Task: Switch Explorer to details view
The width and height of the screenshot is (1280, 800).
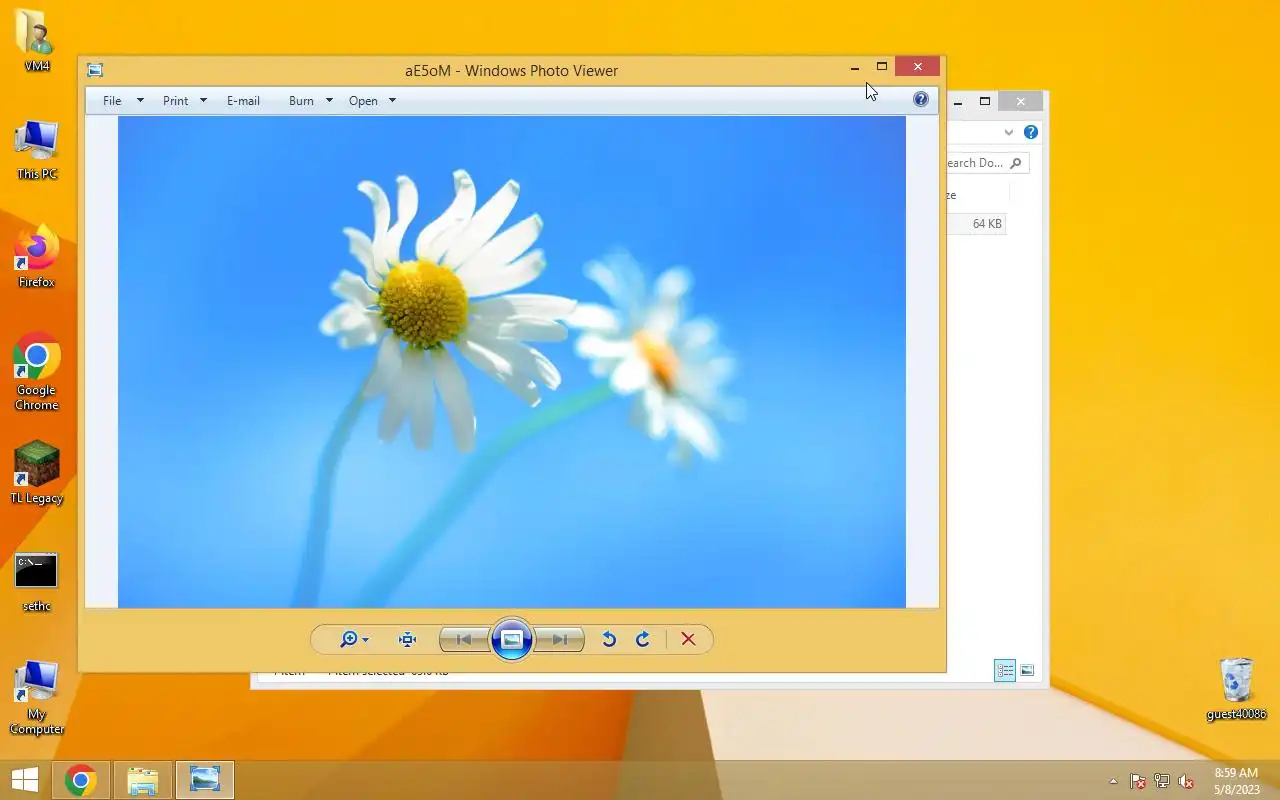Action: [x=1005, y=670]
